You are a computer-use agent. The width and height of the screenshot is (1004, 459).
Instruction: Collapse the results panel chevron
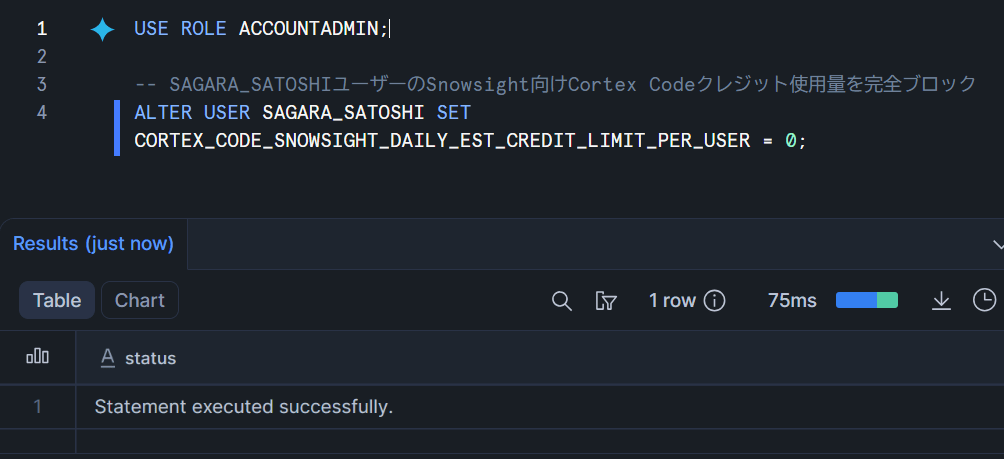pos(997,244)
